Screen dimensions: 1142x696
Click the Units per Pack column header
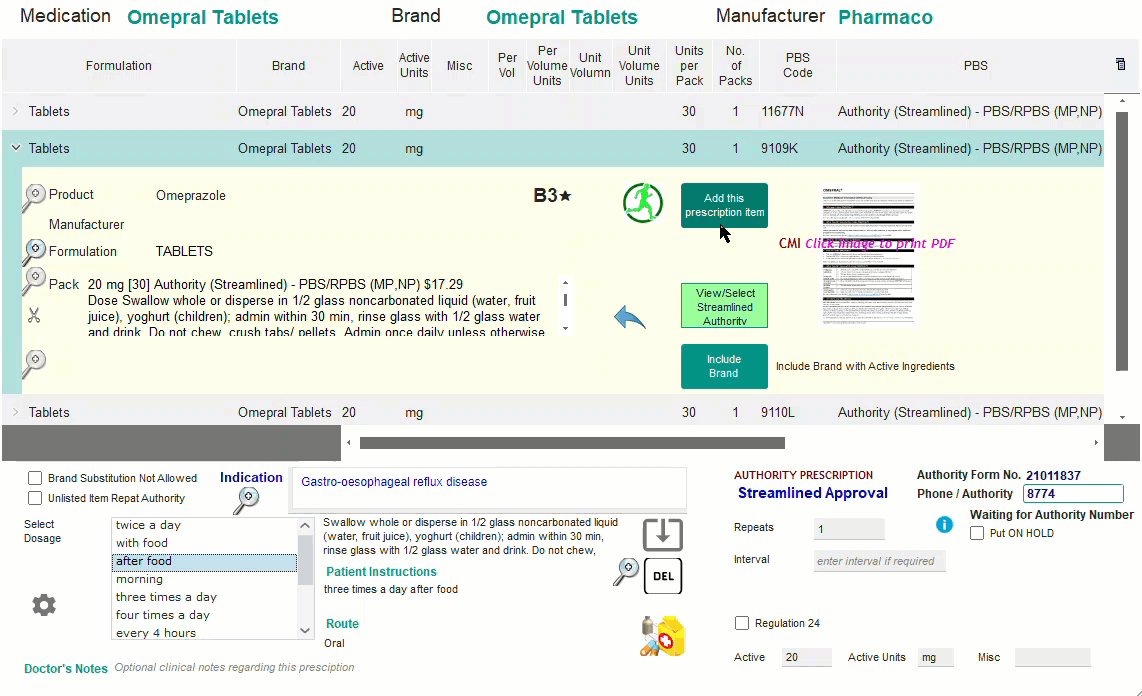[689, 66]
